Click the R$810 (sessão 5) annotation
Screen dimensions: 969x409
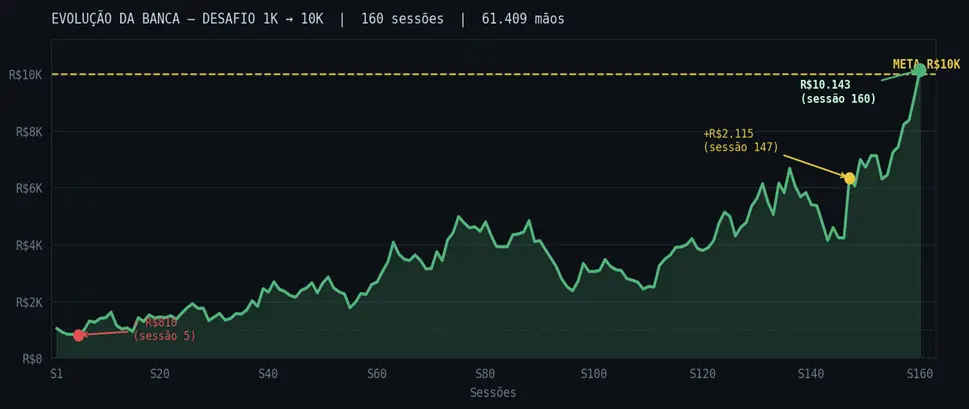pyautogui.click(x=165, y=329)
